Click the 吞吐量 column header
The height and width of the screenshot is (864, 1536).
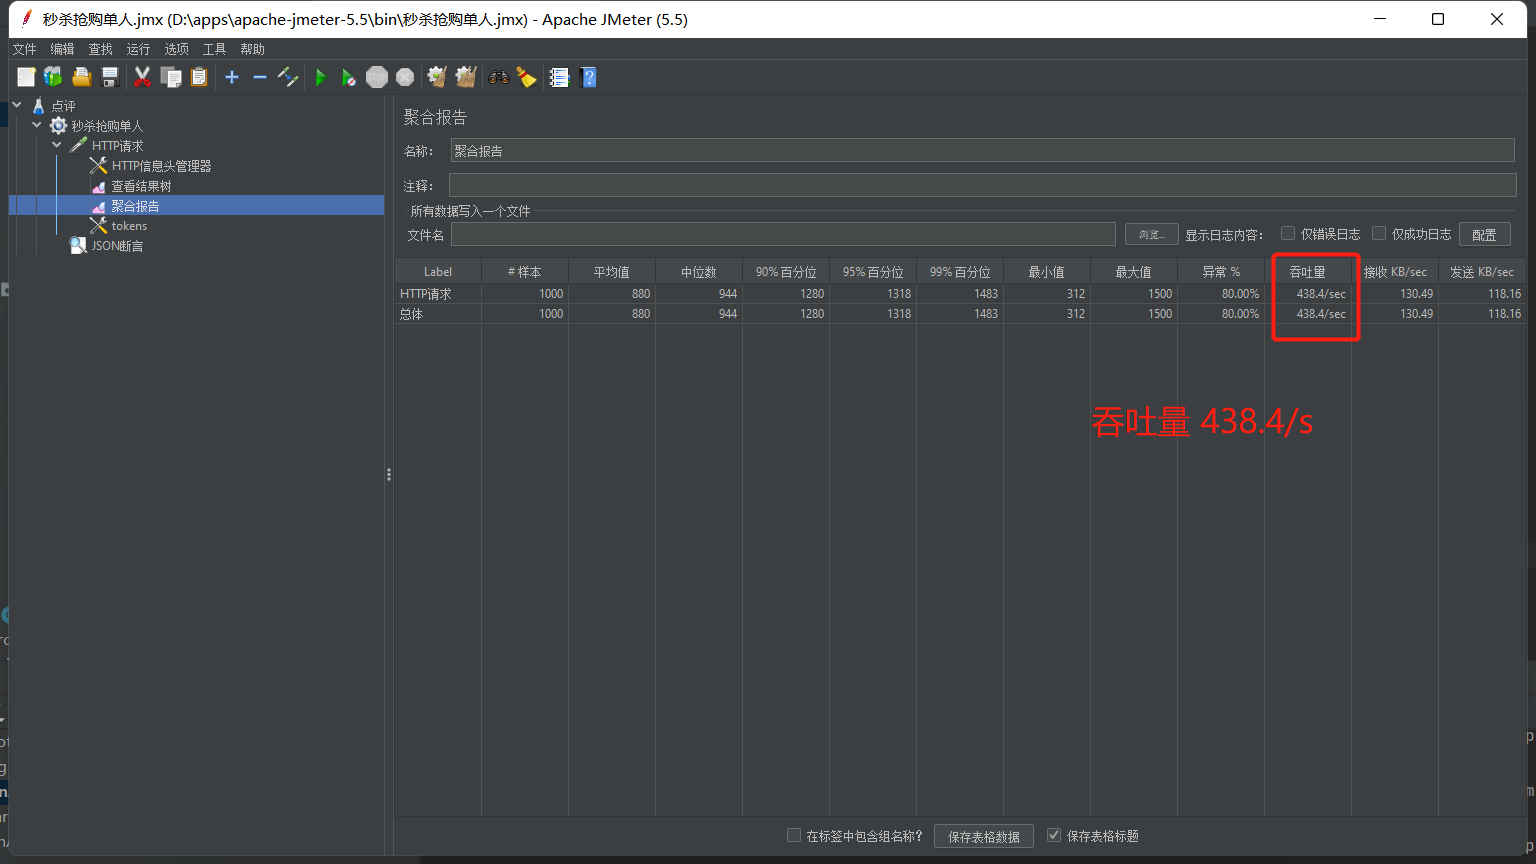click(x=1308, y=271)
